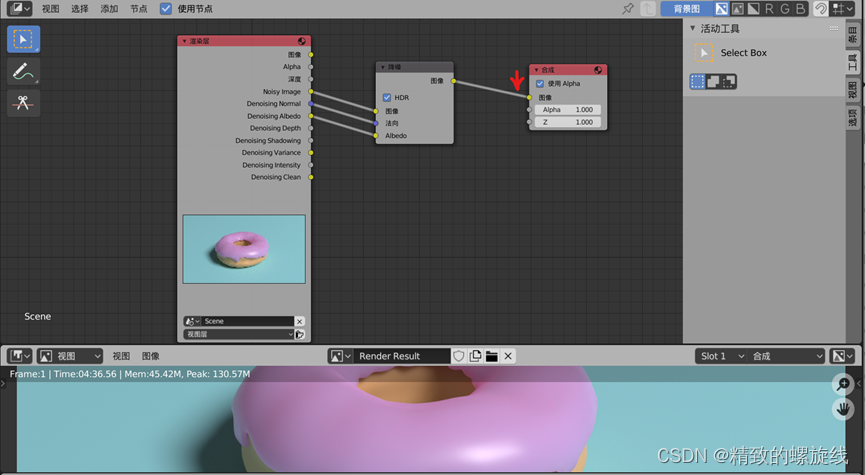Show only blue channel B
The image size is (865, 475).
(x=800, y=8)
